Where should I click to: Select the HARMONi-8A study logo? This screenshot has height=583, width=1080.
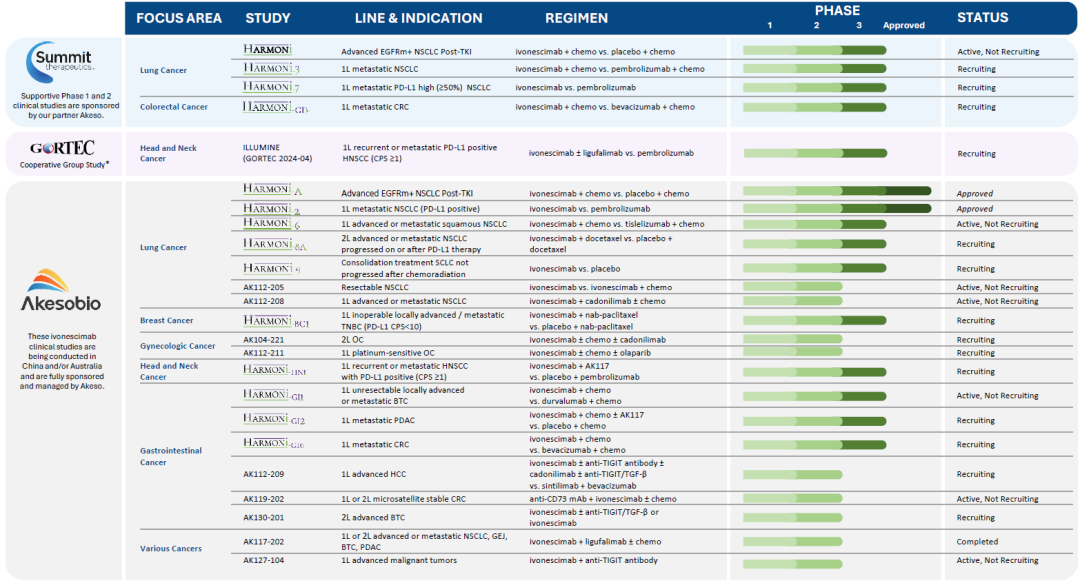(x=275, y=244)
